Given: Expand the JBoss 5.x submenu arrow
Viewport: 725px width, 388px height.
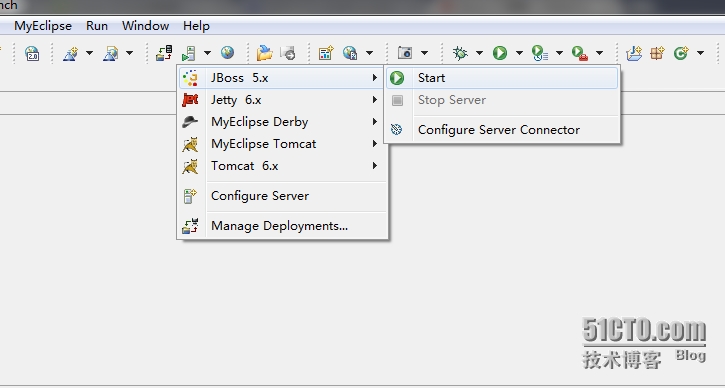Looking at the screenshot, I should point(375,78).
